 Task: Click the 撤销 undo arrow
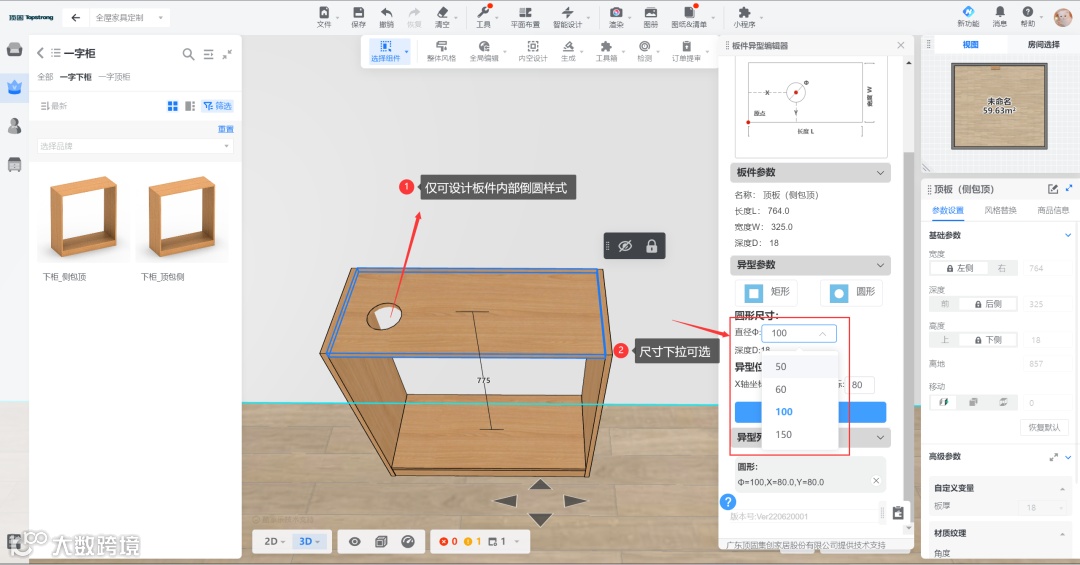(x=386, y=12)
